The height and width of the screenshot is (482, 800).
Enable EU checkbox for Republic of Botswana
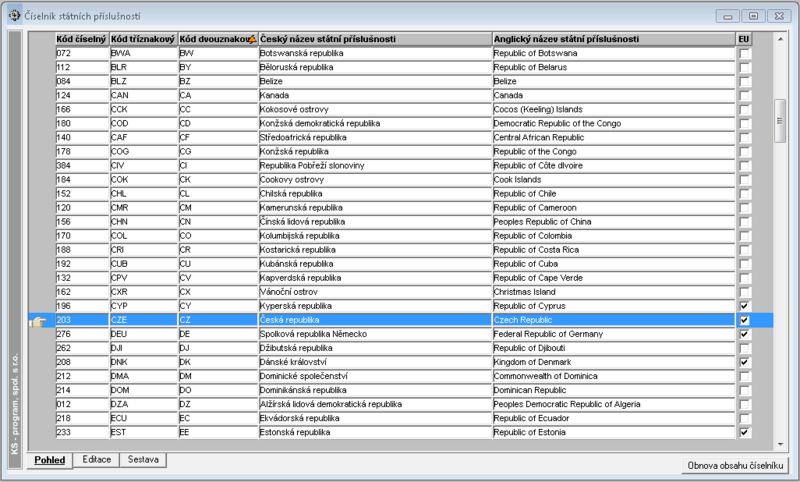click(x=744, y=54)
